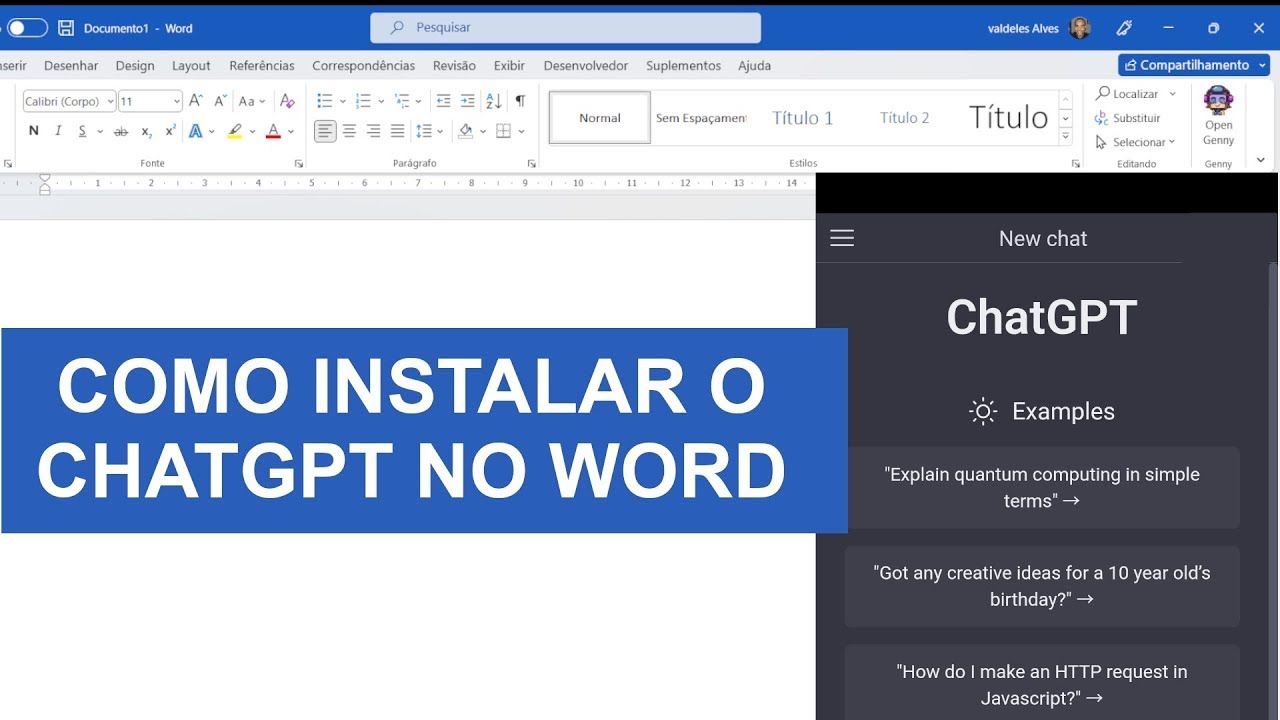Click the clear formatting icon
This screenshot has height=720, width=1280.
(x=287, y=101)
